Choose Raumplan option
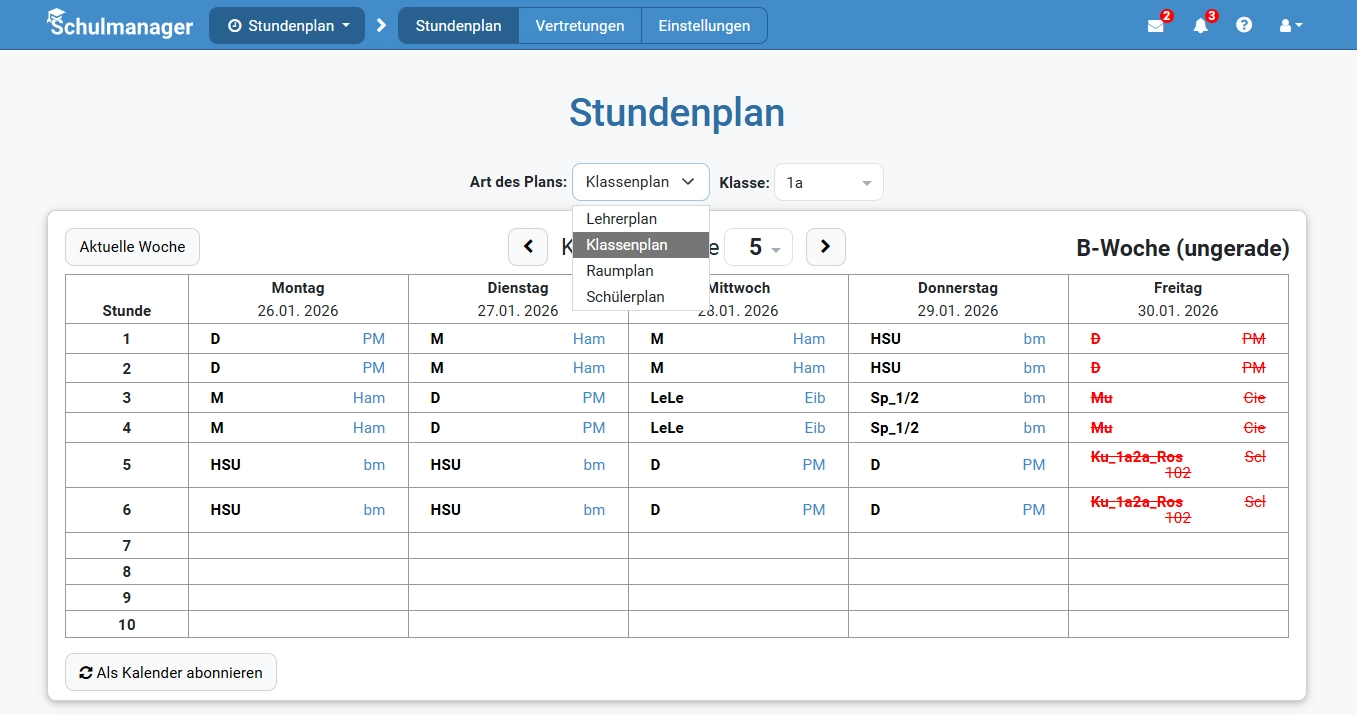Viewport: 1357px width, 715px height. click(x=620, y=271)
